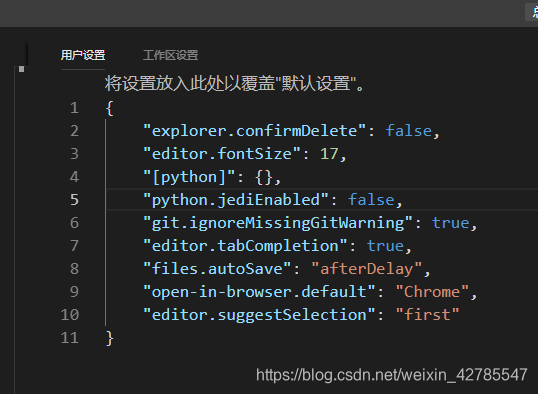The image size is (538, 394).
Task: Click the closing brace on line 11
Action: (x=109, y=338)
